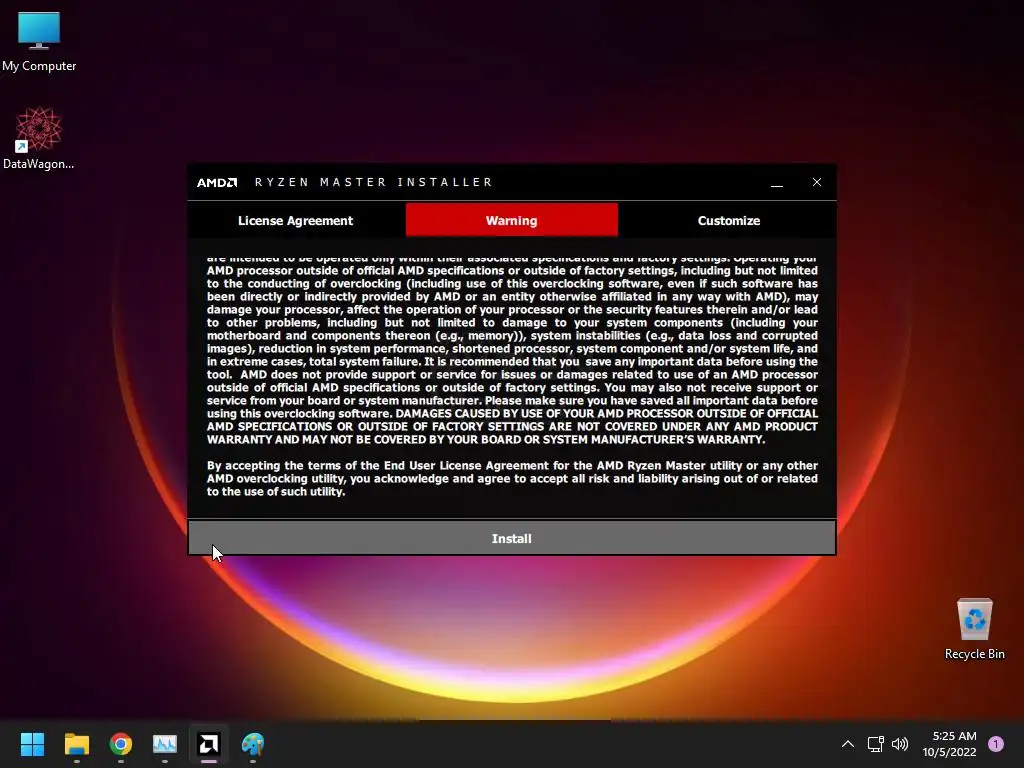The image size is (1024, 768).
Task: Open My Computer desktop icon
Action: (39, 42)
